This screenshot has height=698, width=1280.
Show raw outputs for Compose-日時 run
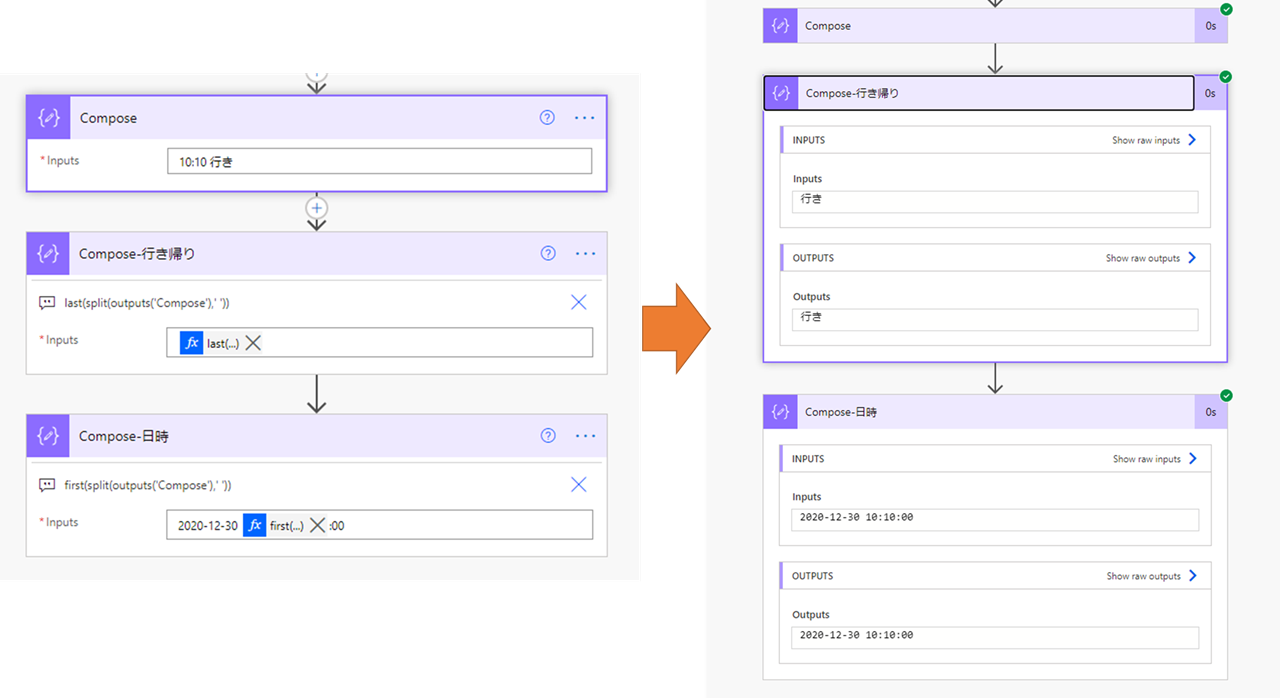pyautogui.click(x=1152, y=576)
